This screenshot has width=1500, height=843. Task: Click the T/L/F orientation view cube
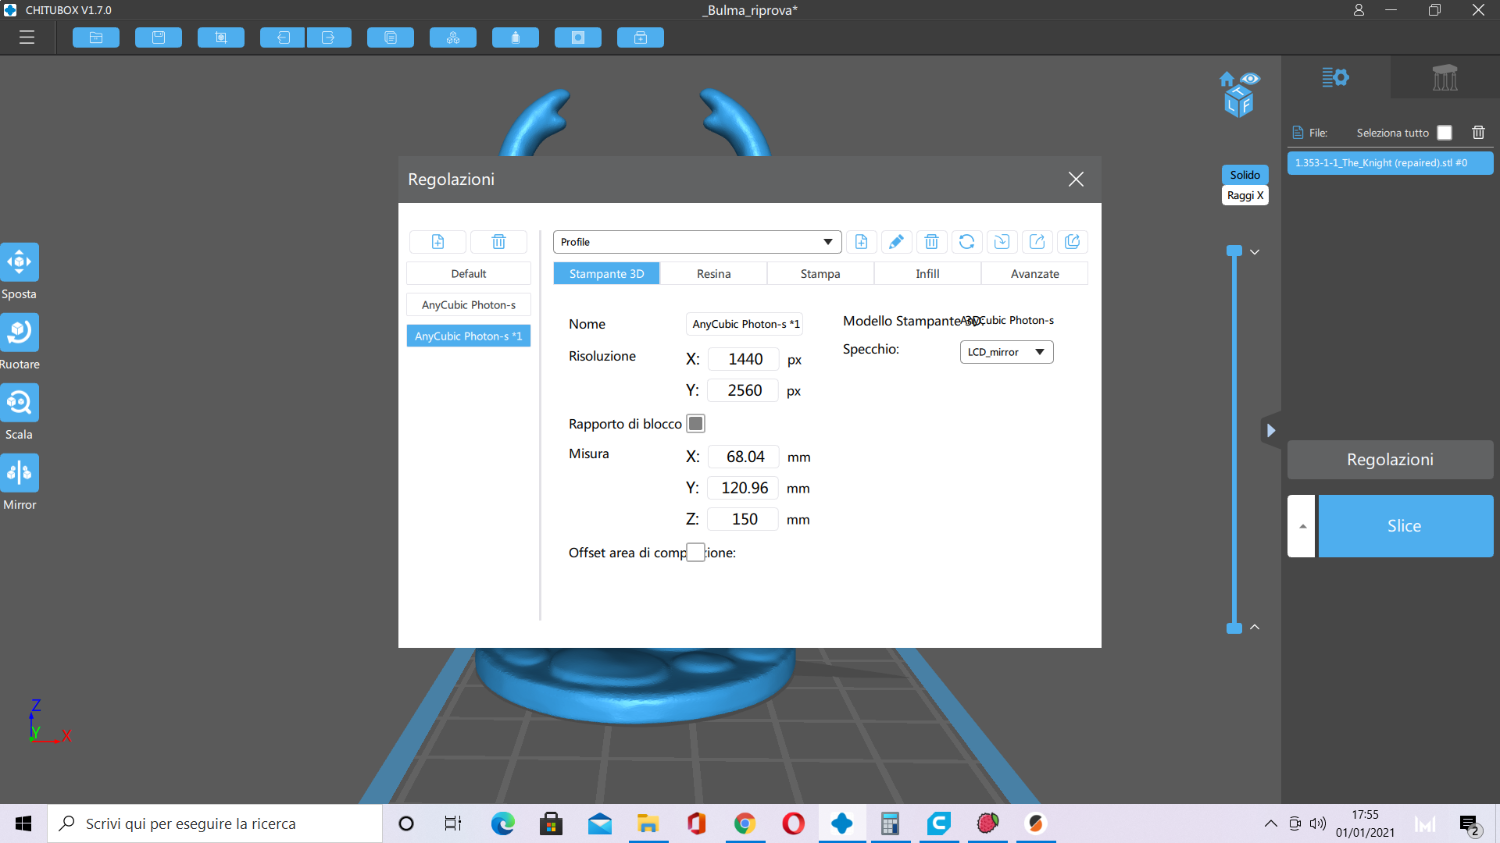(1239, 102)
